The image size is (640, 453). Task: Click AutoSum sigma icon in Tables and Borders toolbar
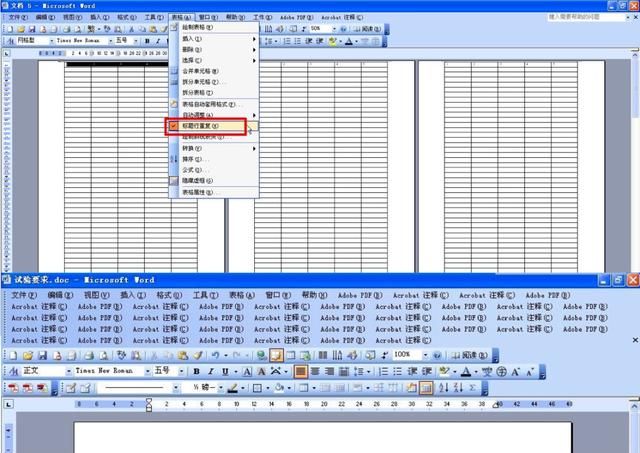click(x=473, y=388)
